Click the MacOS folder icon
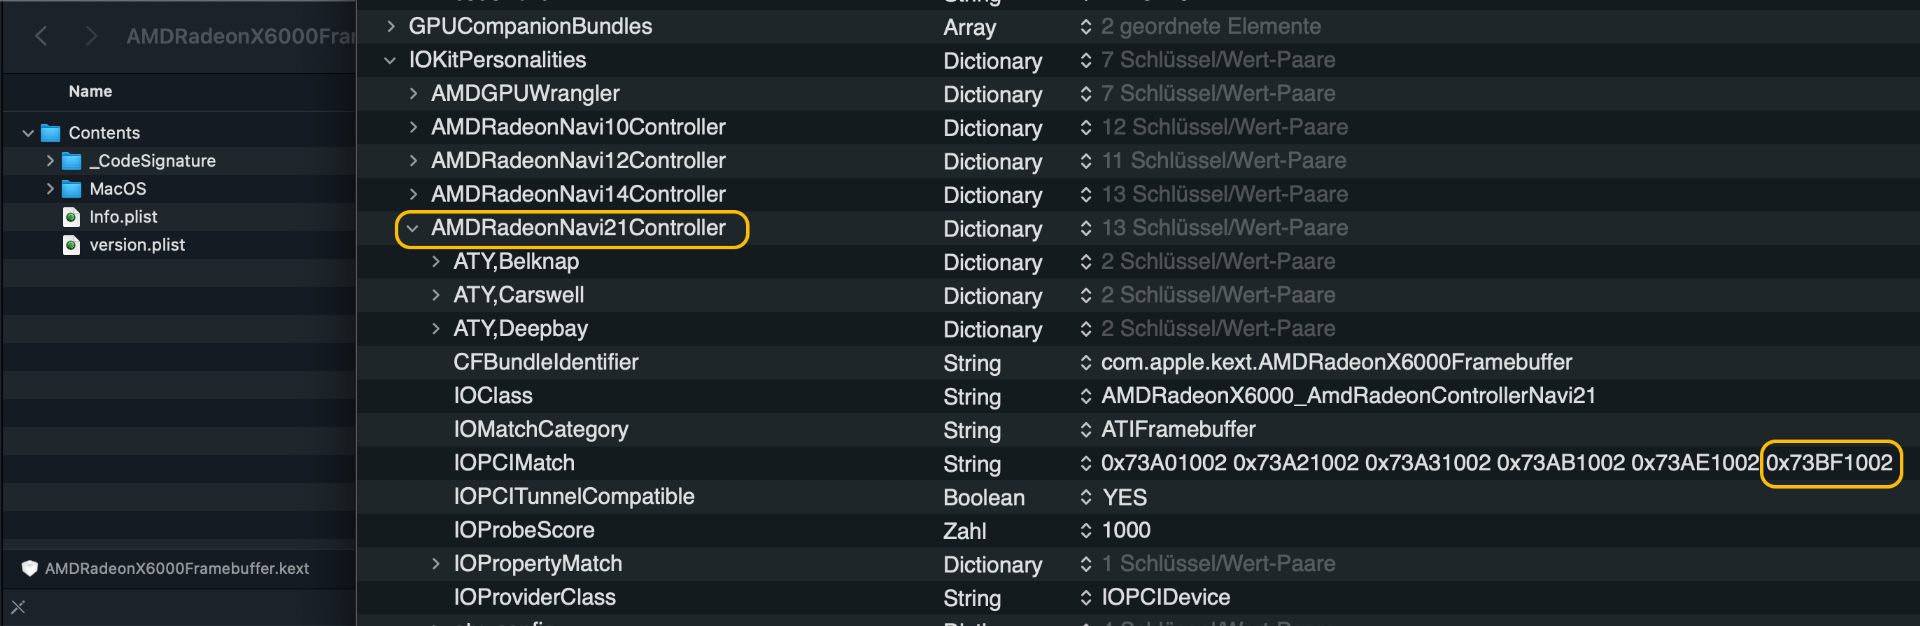The width and height of the screenshot is (1920, 626). [x=72, y=189]
